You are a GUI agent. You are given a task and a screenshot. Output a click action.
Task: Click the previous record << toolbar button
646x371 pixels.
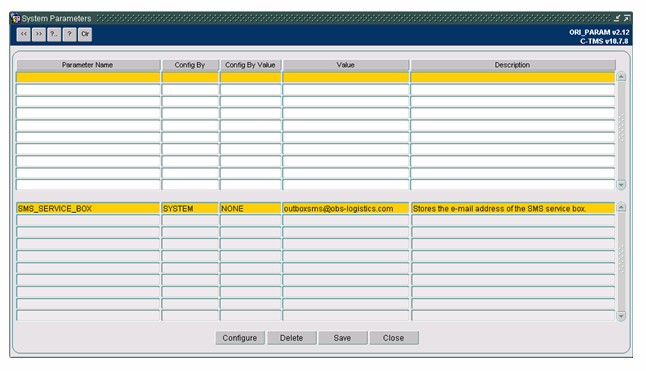[x=23, y=34]
